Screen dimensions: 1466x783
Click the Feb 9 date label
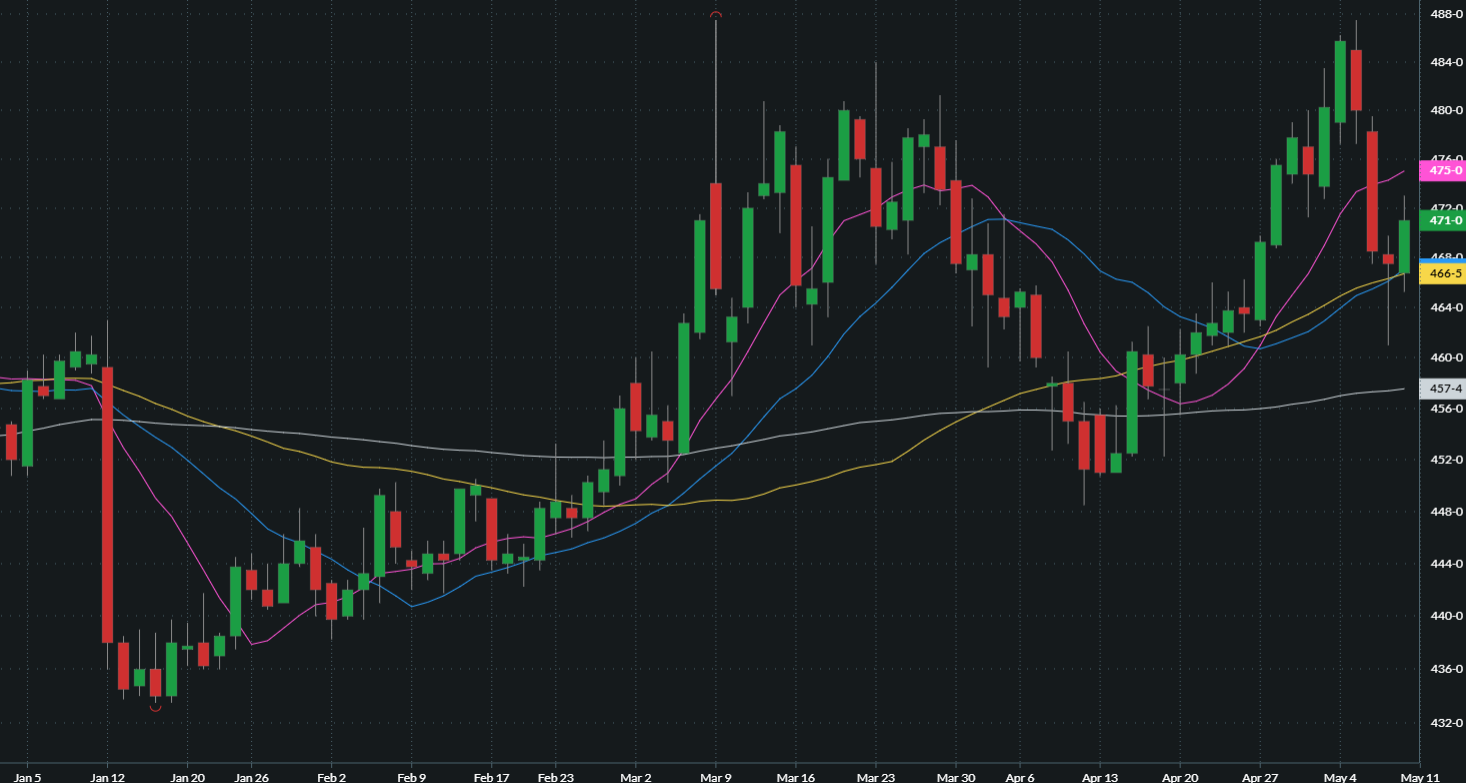411,777
